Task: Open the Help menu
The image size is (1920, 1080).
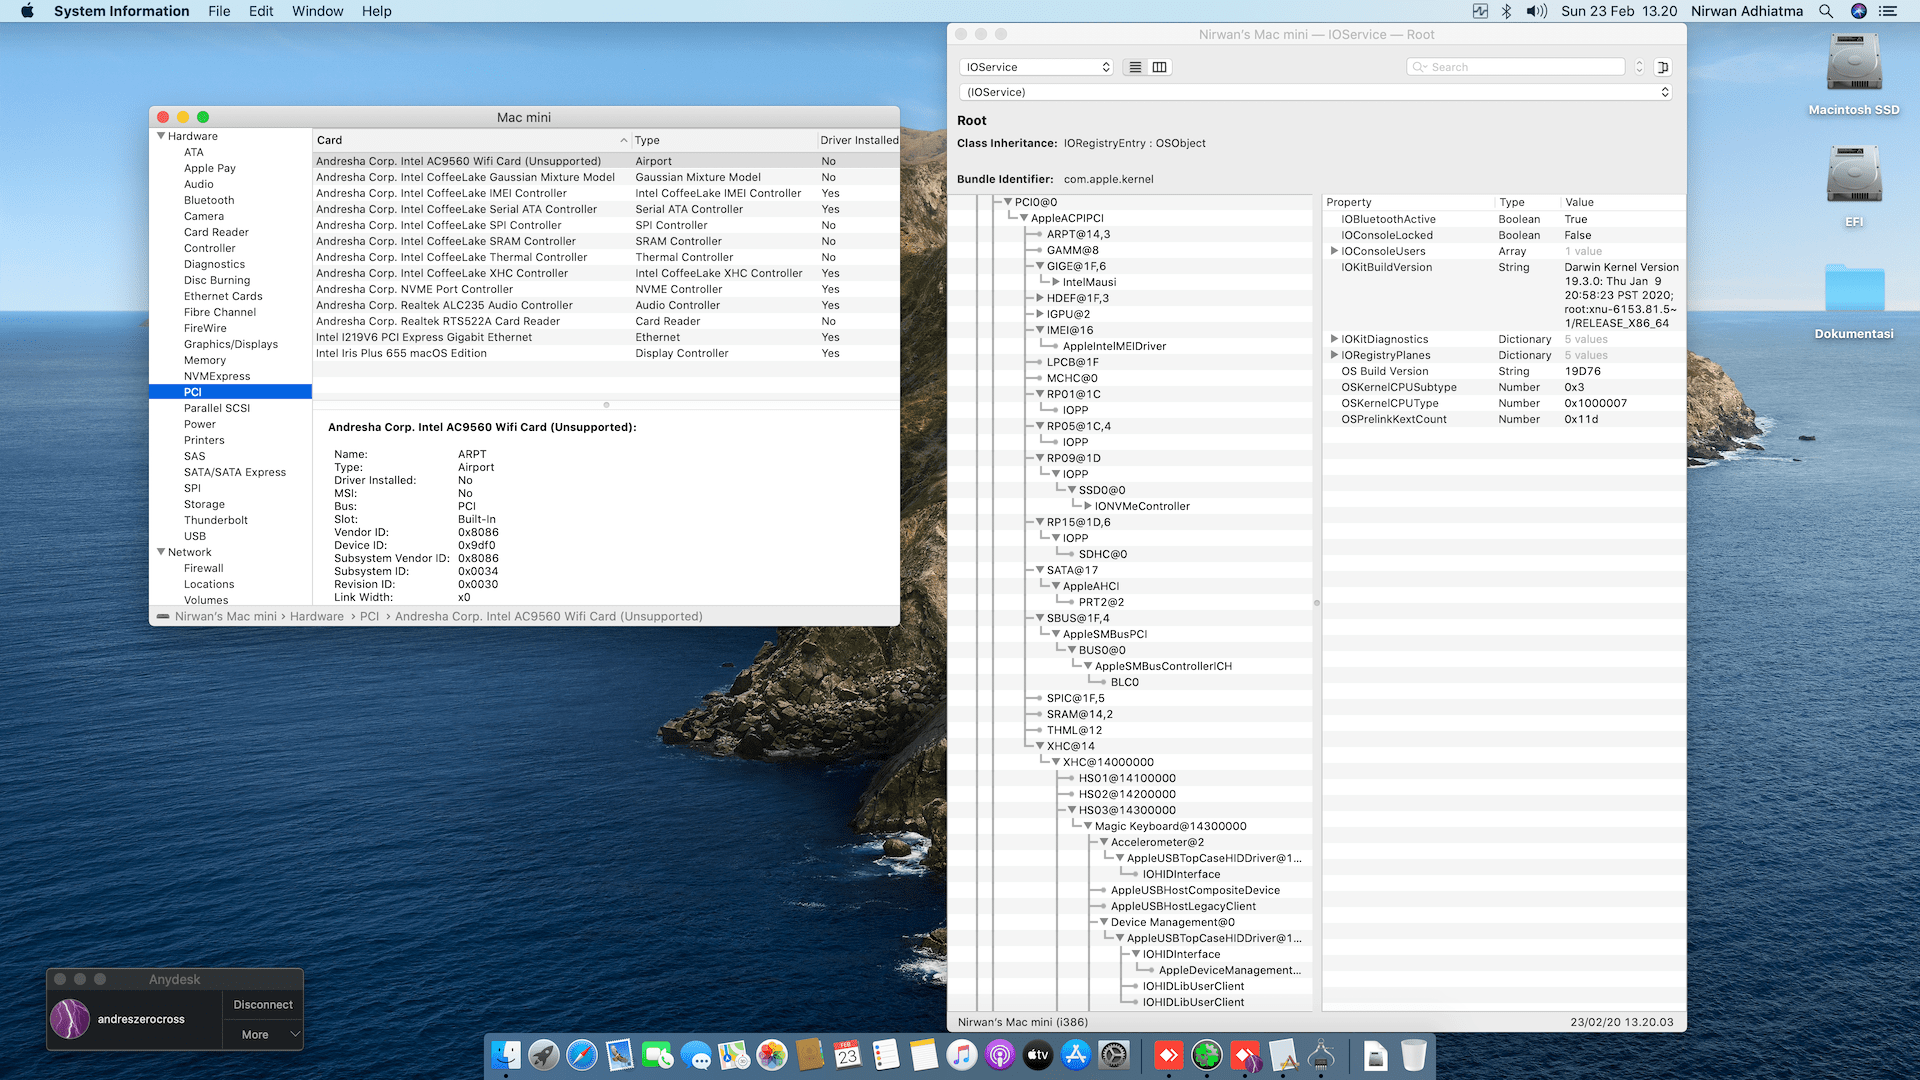Action: (376, 11)
